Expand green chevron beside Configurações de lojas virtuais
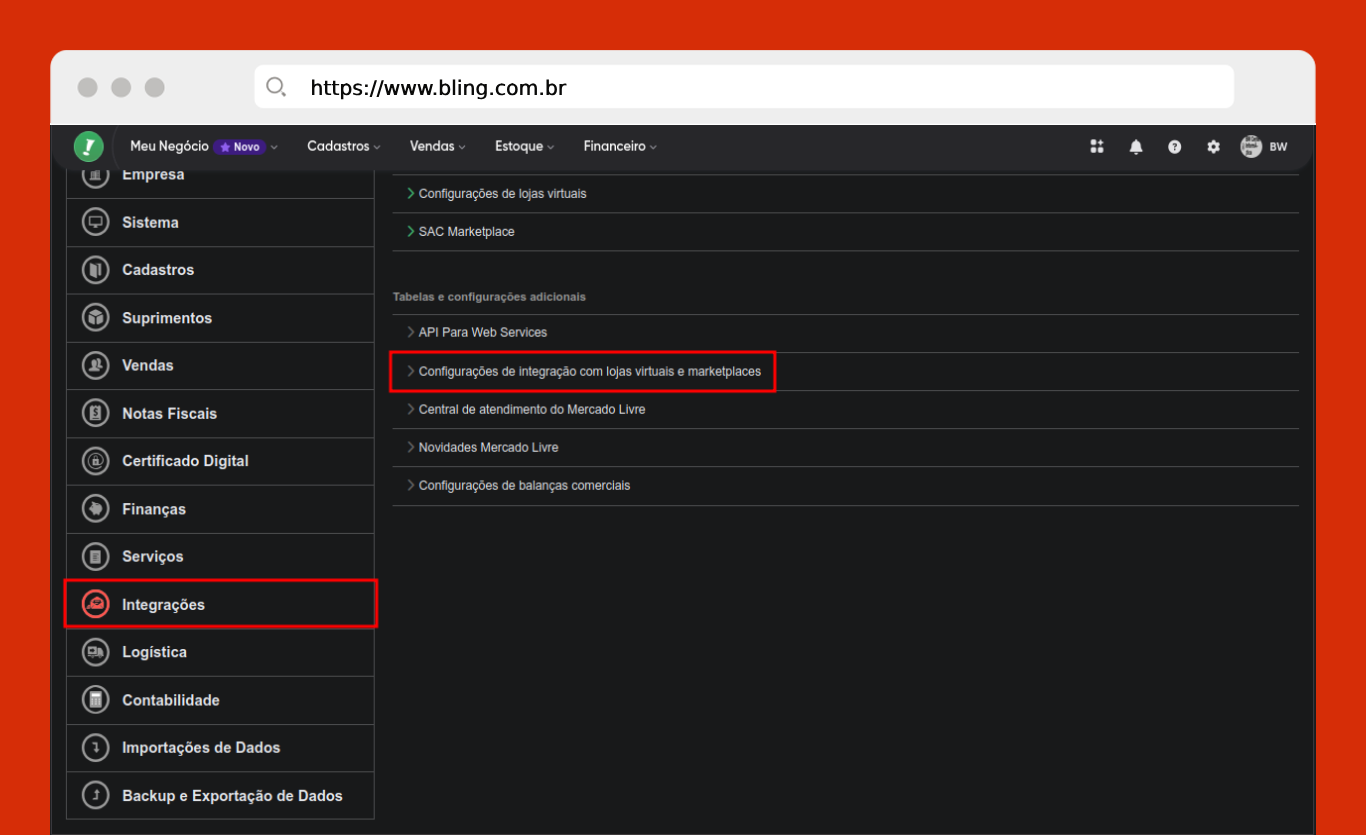 pos(410,193)
